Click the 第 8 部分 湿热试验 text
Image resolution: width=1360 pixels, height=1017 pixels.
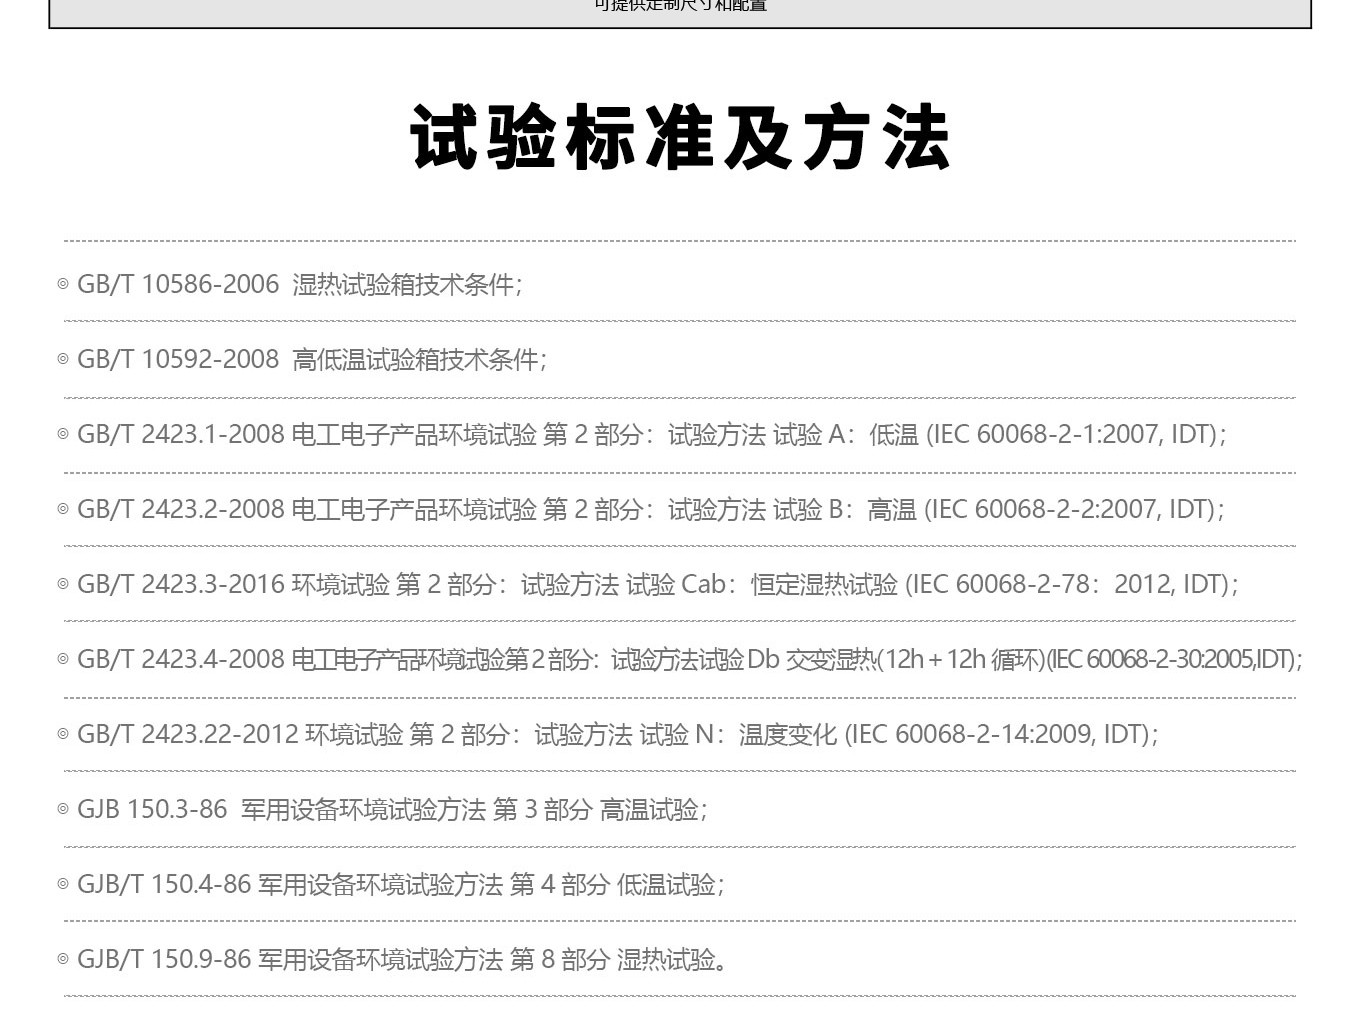616,960
